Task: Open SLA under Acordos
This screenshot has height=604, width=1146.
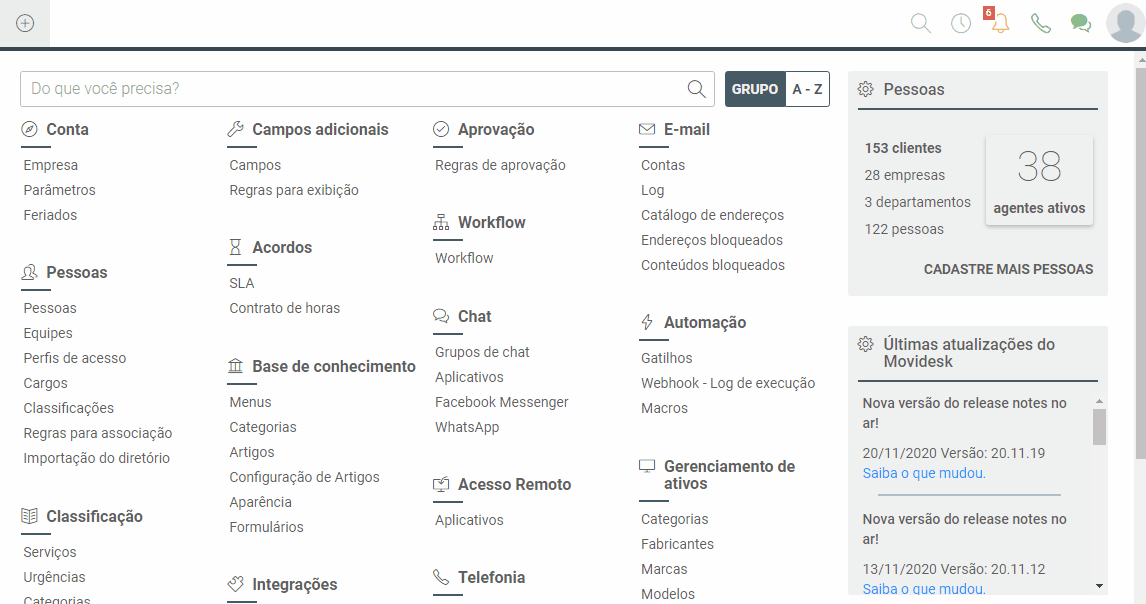Action: [242, 283]
